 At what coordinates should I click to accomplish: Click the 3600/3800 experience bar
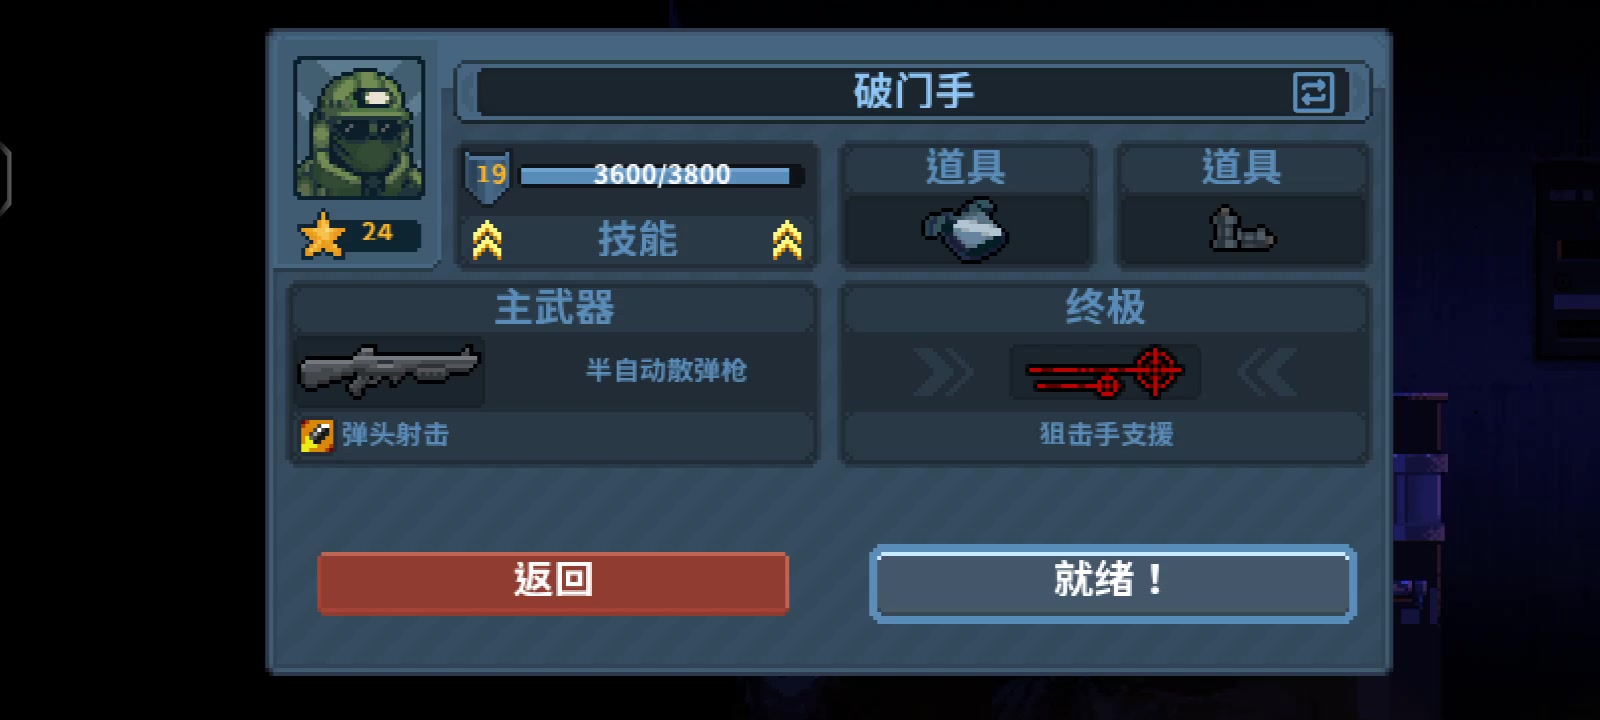[x=661, y=175]
